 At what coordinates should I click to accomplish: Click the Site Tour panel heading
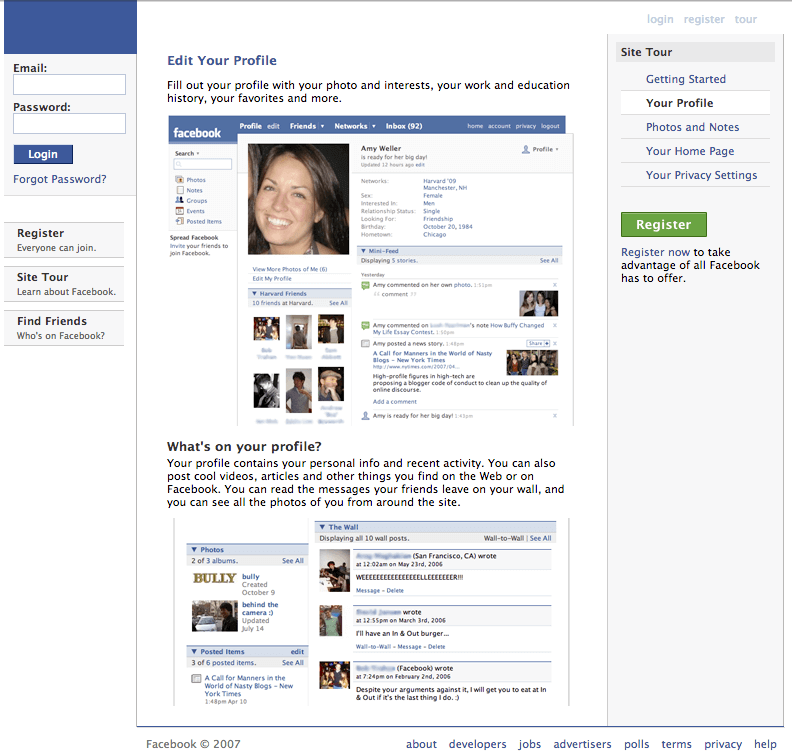pyautogui.click(x=695, y=52)
